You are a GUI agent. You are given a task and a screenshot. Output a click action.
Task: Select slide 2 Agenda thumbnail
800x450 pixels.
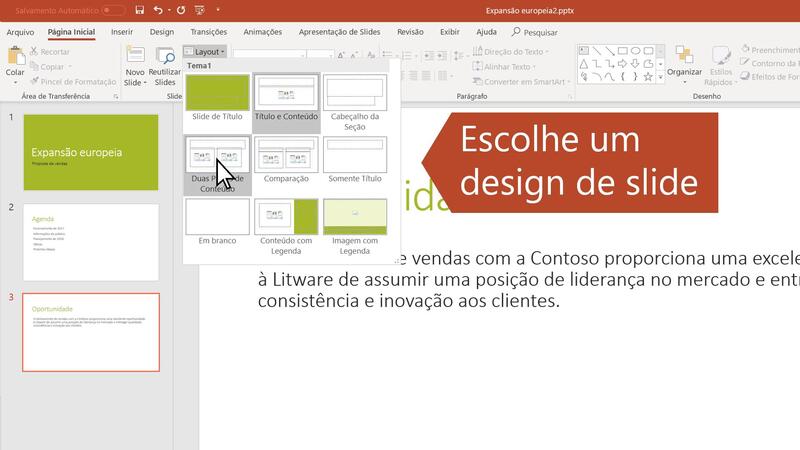click(90, 242)
